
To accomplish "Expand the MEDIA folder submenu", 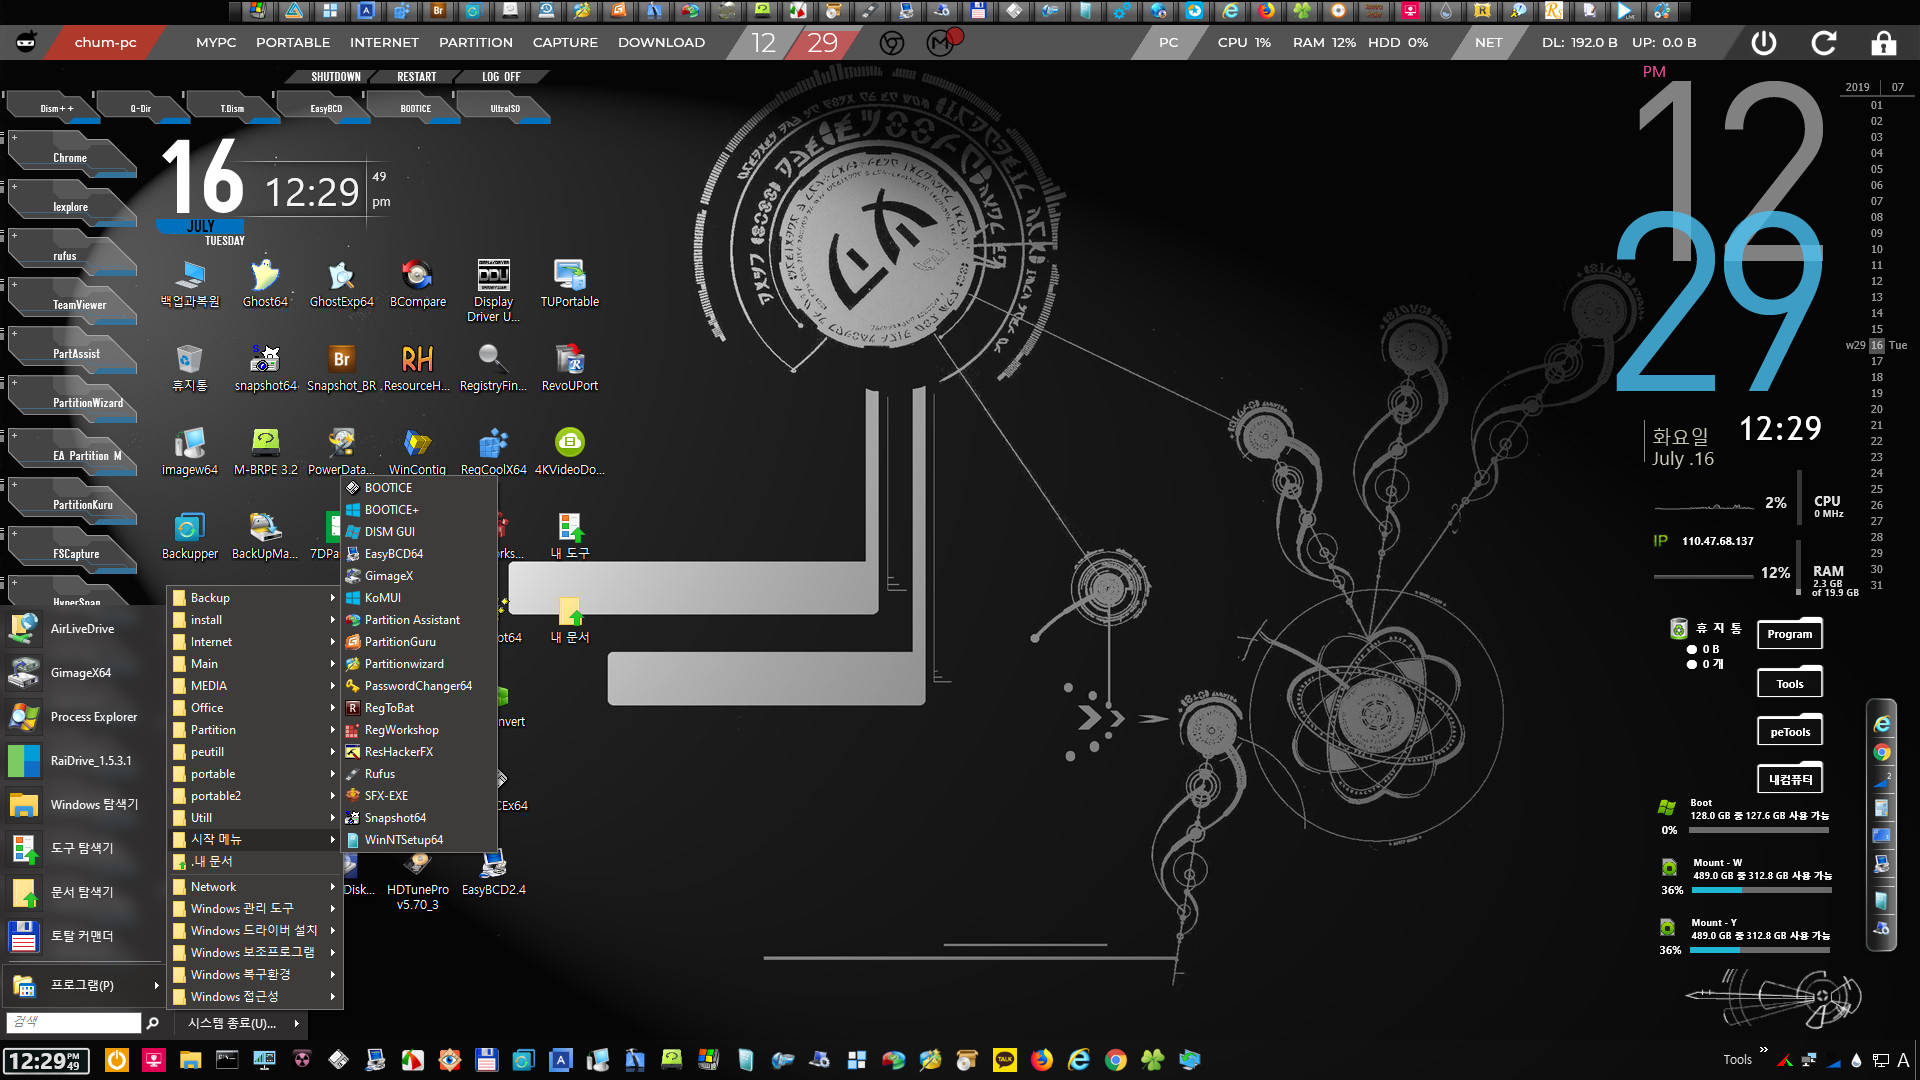I will pyautogui.click(x=254, y=686).
